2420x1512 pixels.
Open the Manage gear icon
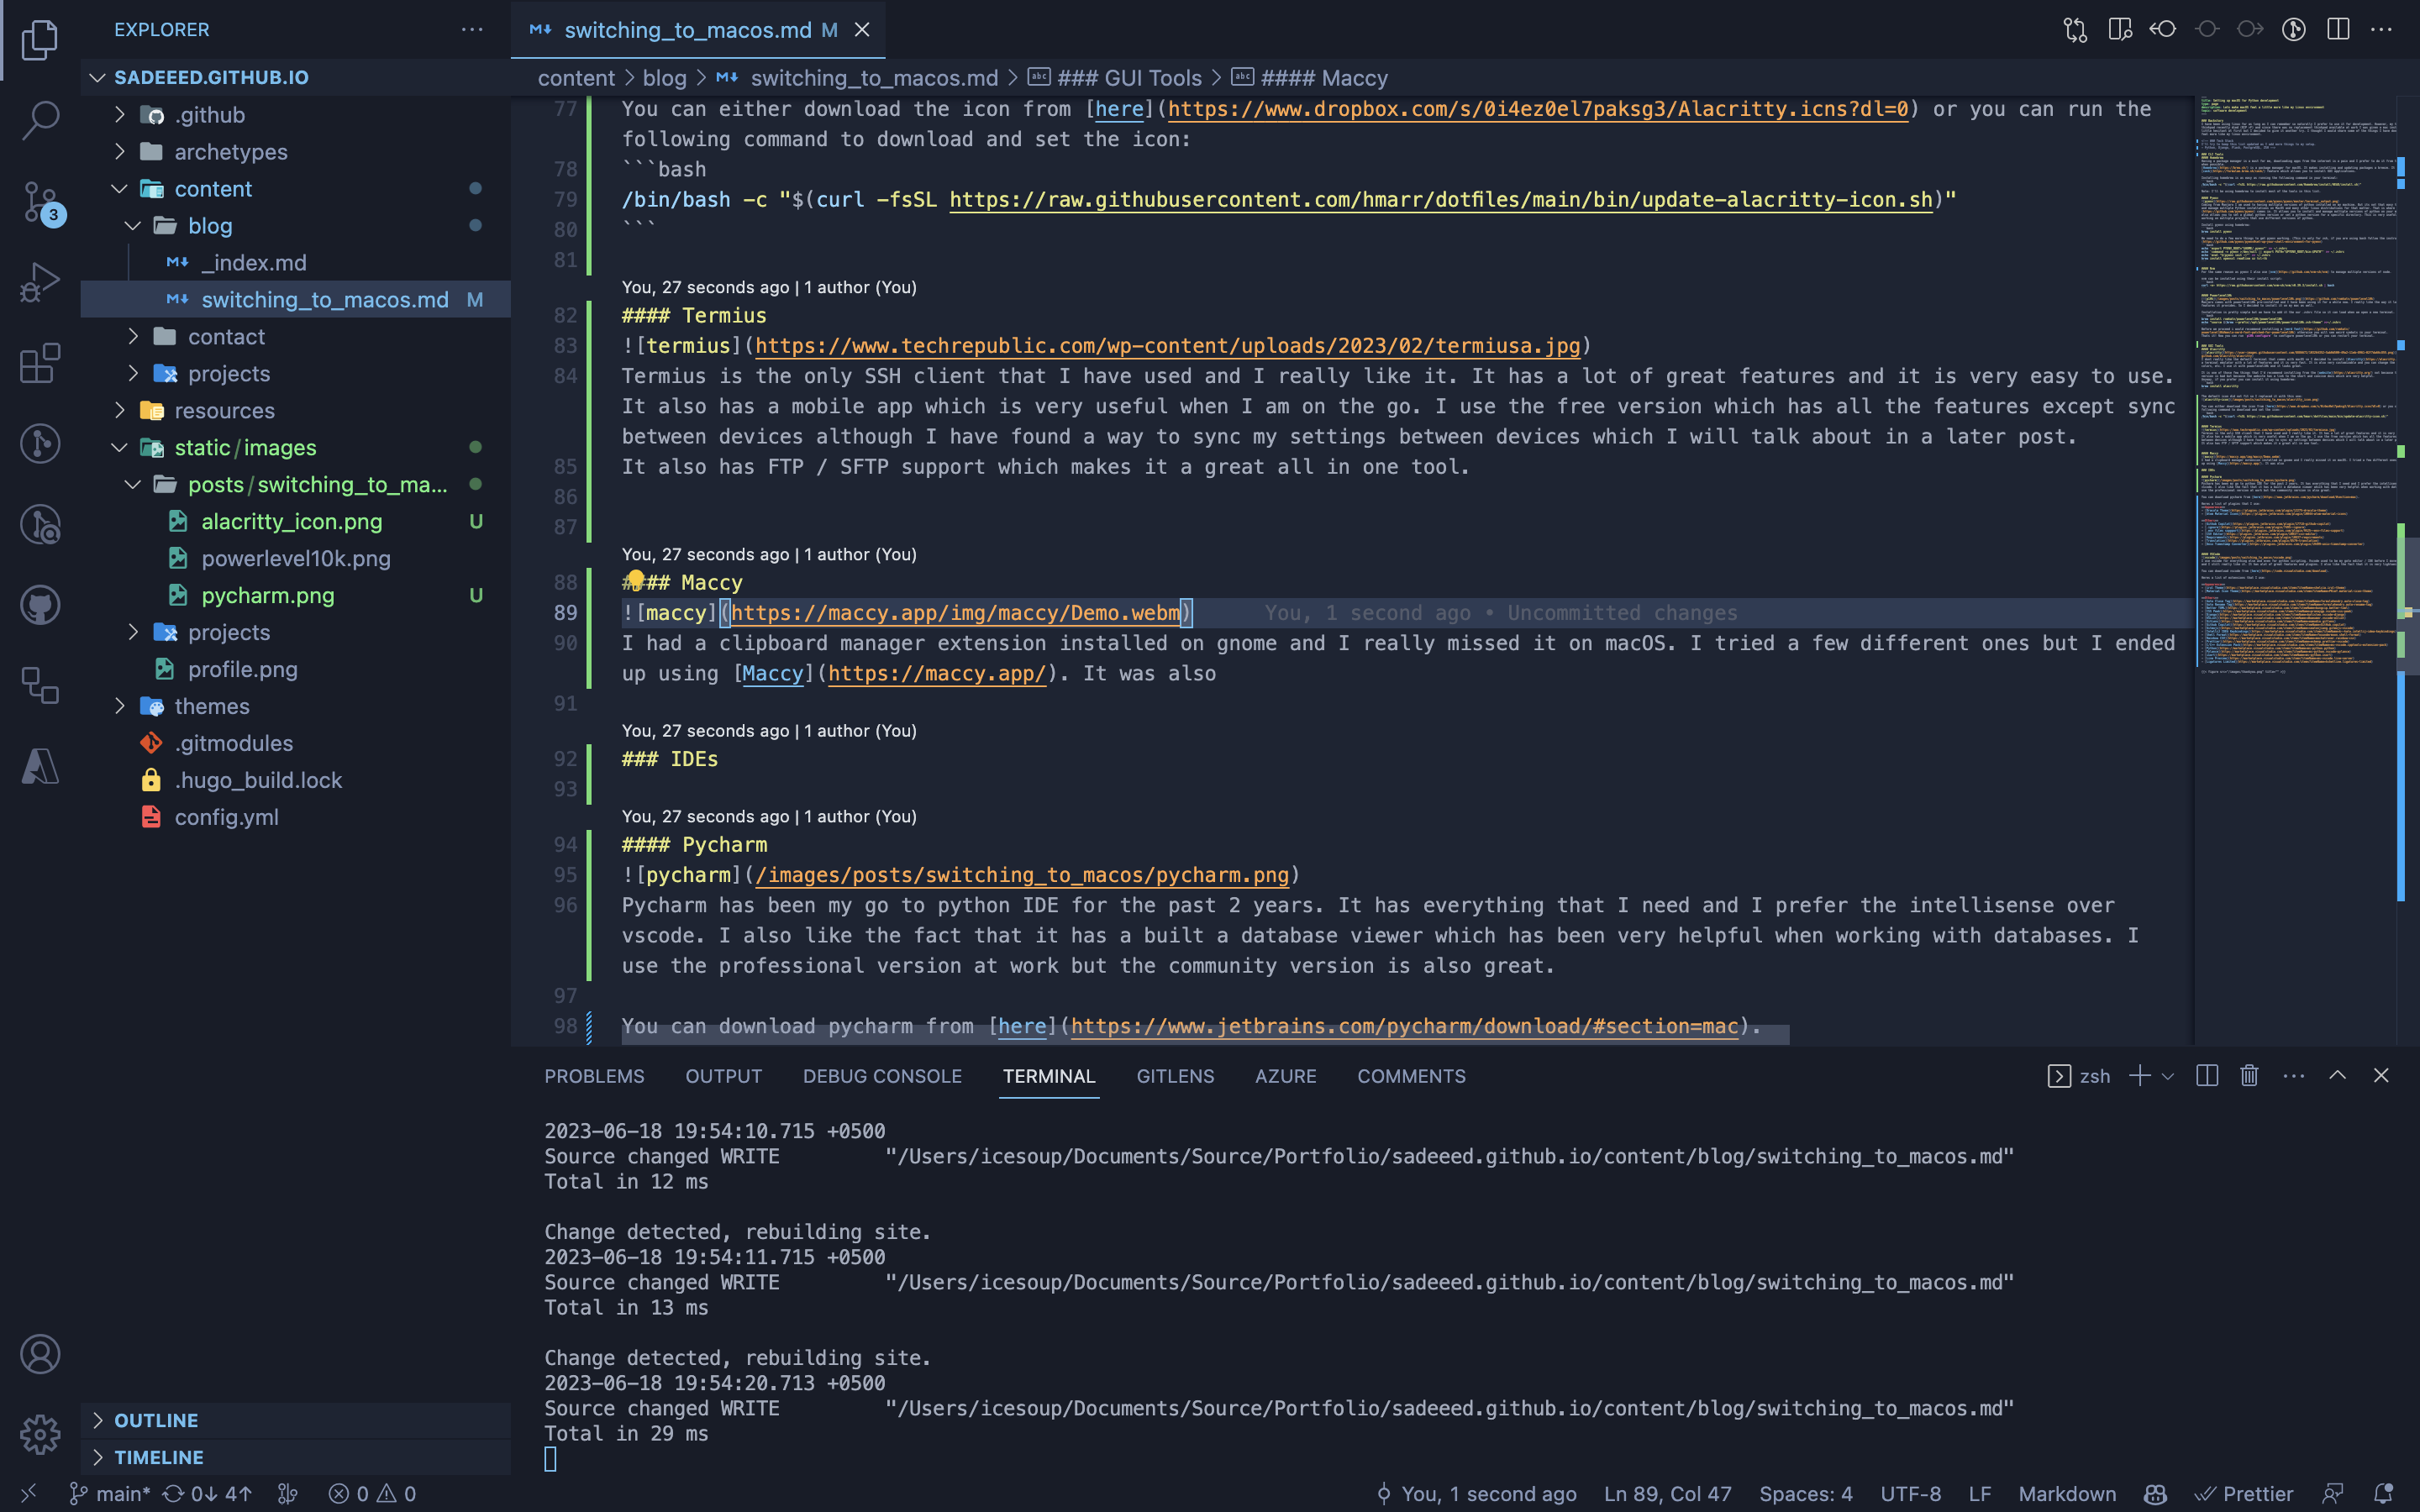coord(40,1434)
